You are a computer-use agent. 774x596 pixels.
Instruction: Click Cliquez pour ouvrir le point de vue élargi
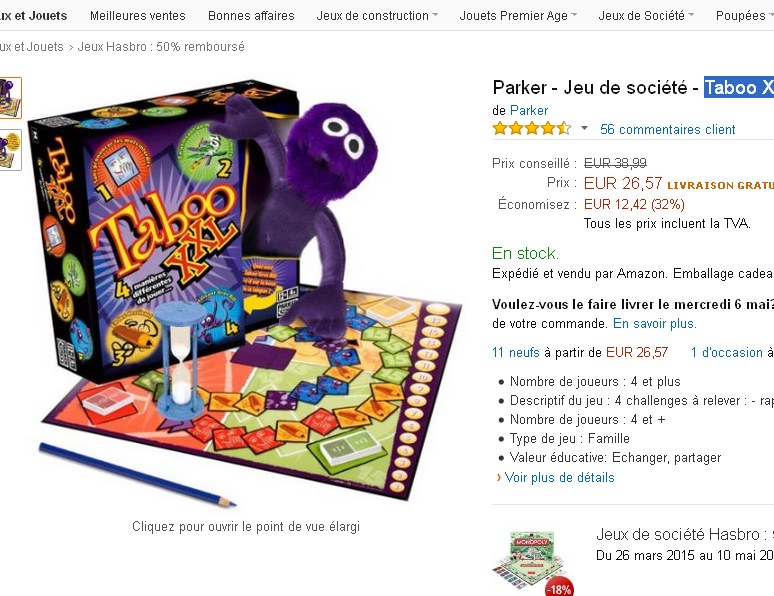click(246, 526)
